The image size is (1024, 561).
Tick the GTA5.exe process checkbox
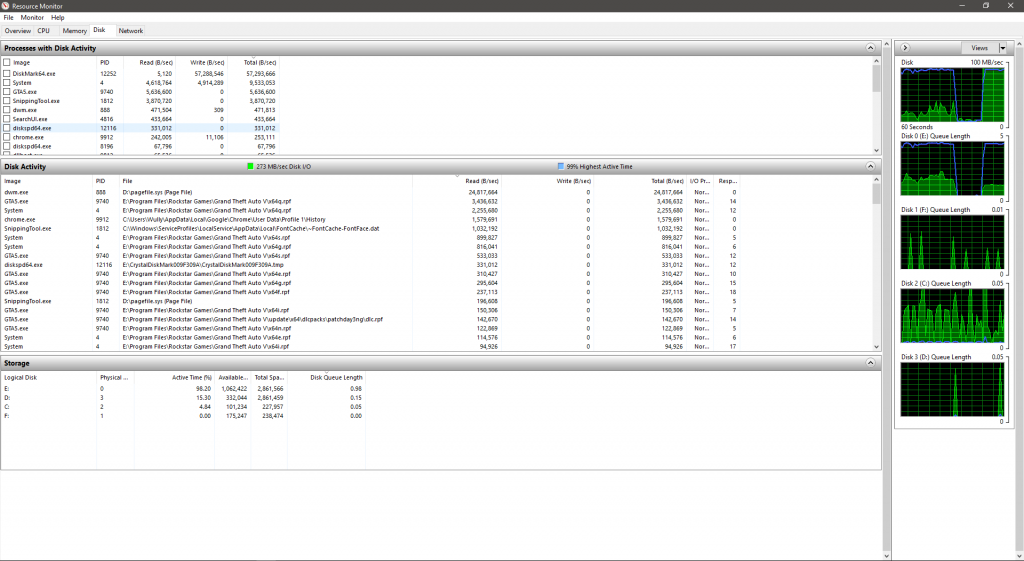pos(7,91)
